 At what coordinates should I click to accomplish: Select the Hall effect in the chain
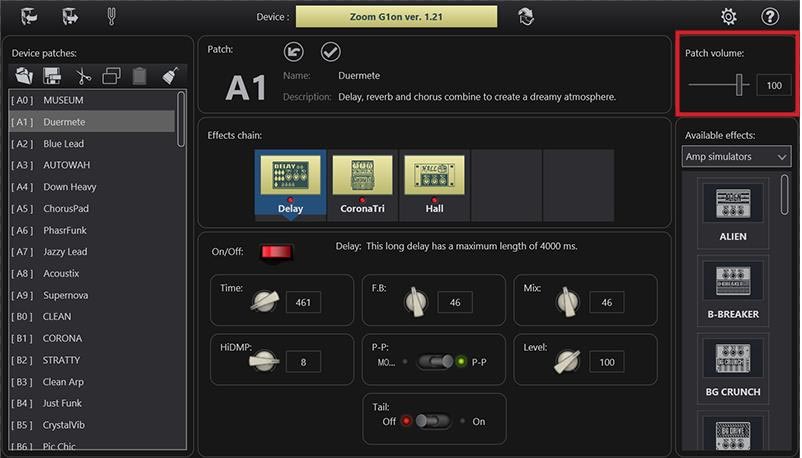point(434,185)
